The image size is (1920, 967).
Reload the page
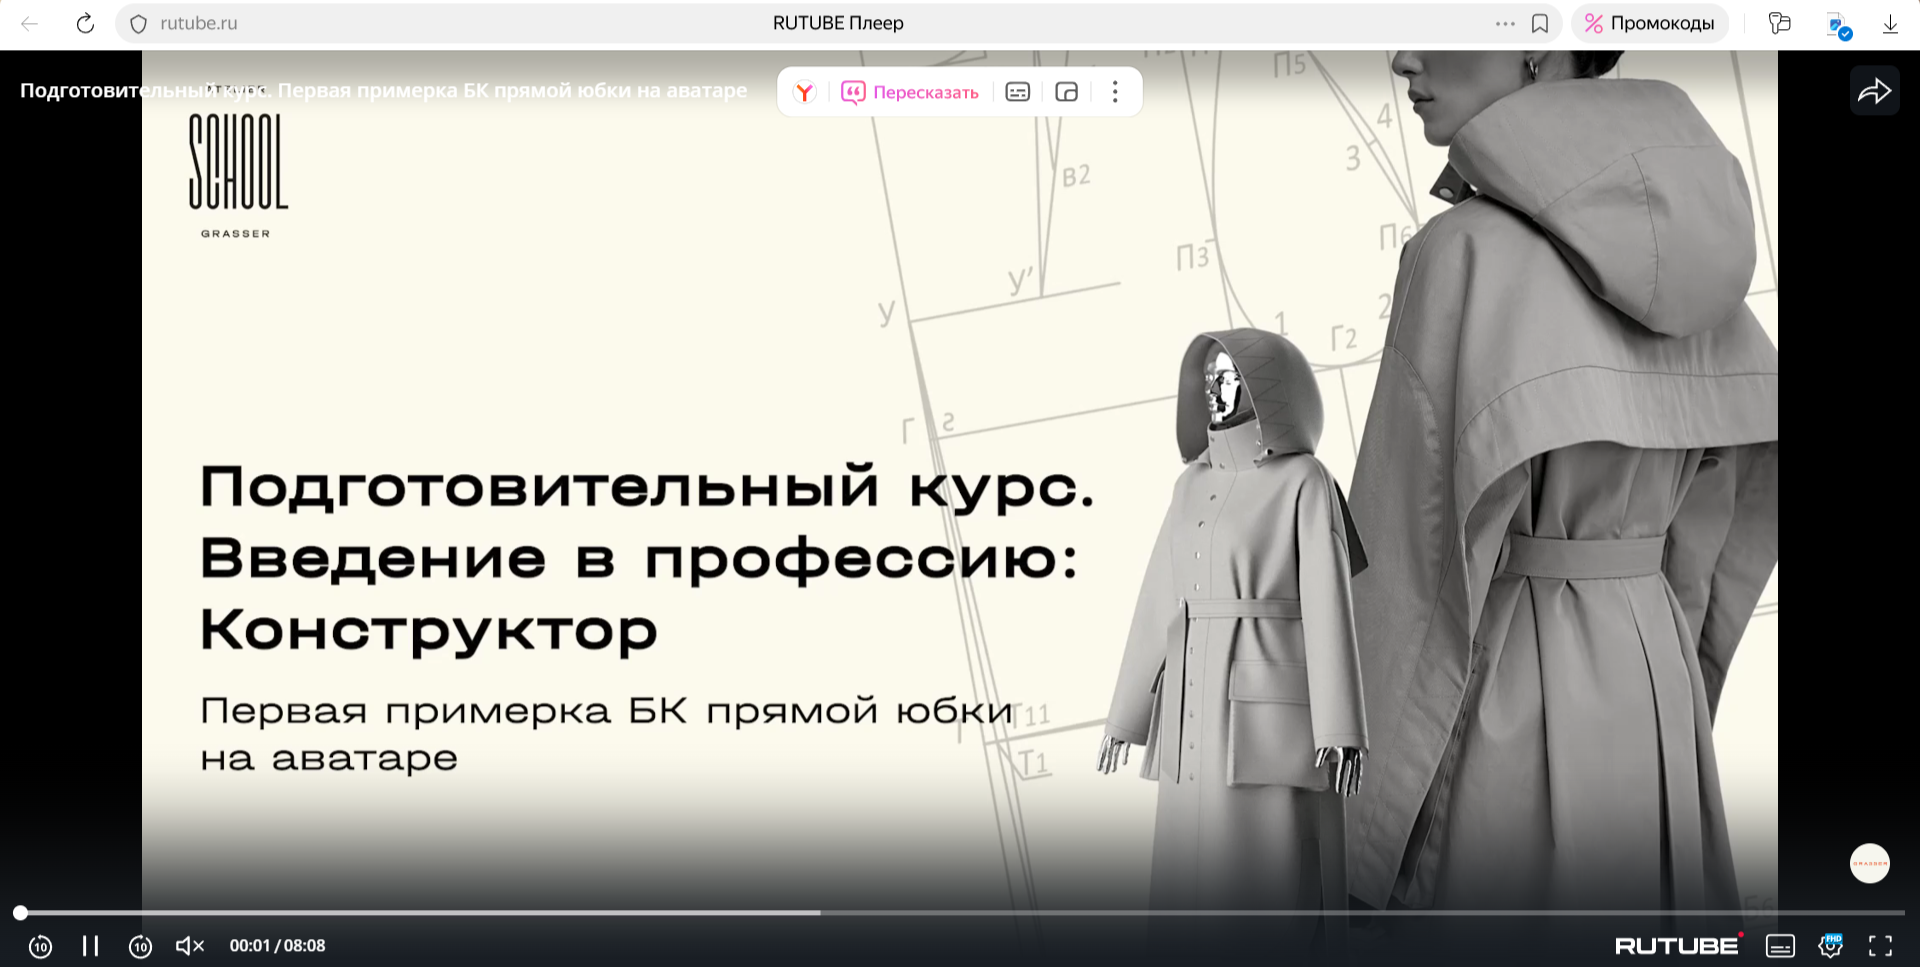[85, 24]
